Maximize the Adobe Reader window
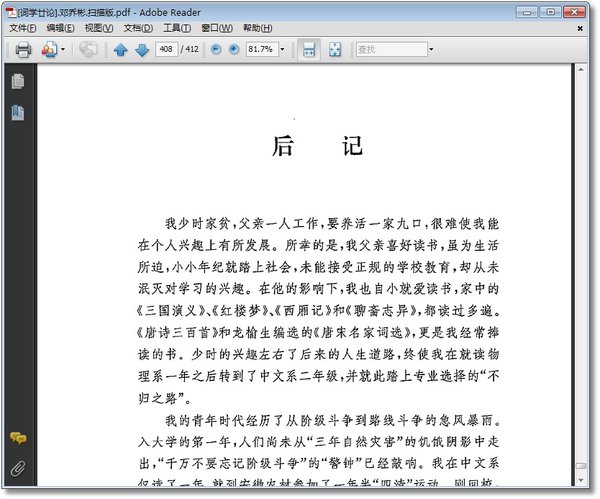Image resolution: width=600 pixels, height=499 pixels. [x=550, y=12]
